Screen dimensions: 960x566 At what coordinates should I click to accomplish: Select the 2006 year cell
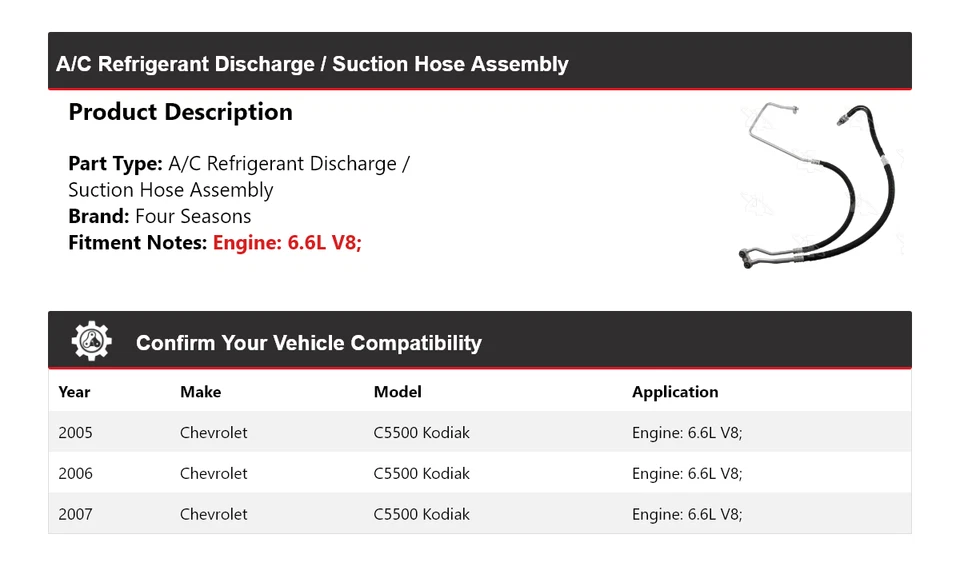(x=75, y=473)
